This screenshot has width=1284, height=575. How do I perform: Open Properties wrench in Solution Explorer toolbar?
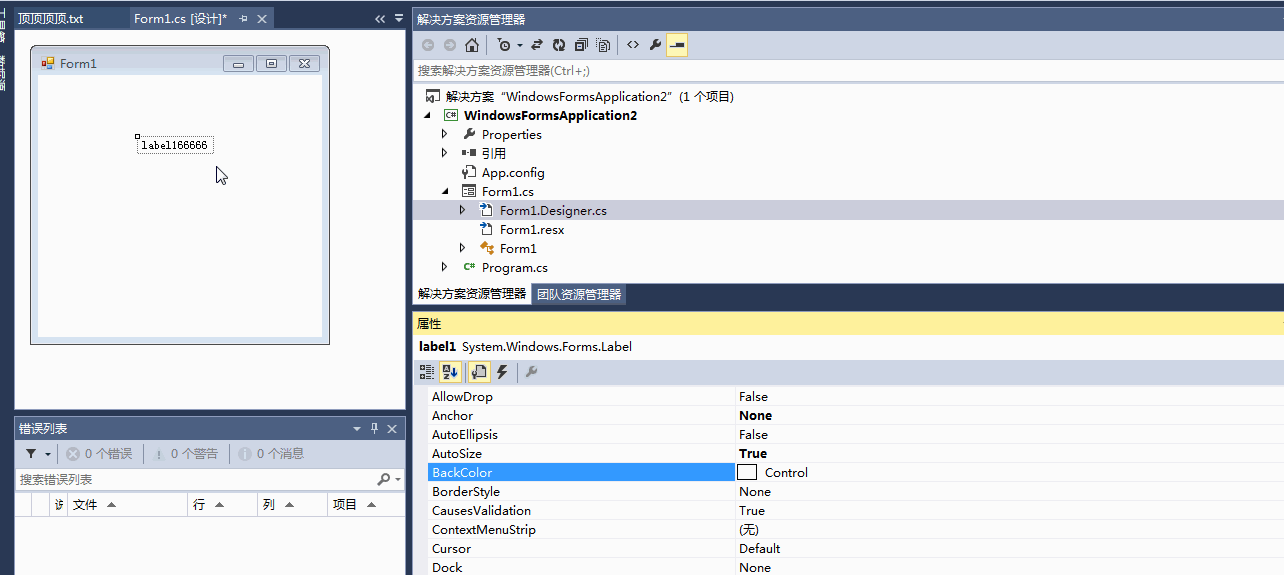click(x=655, y=45)
